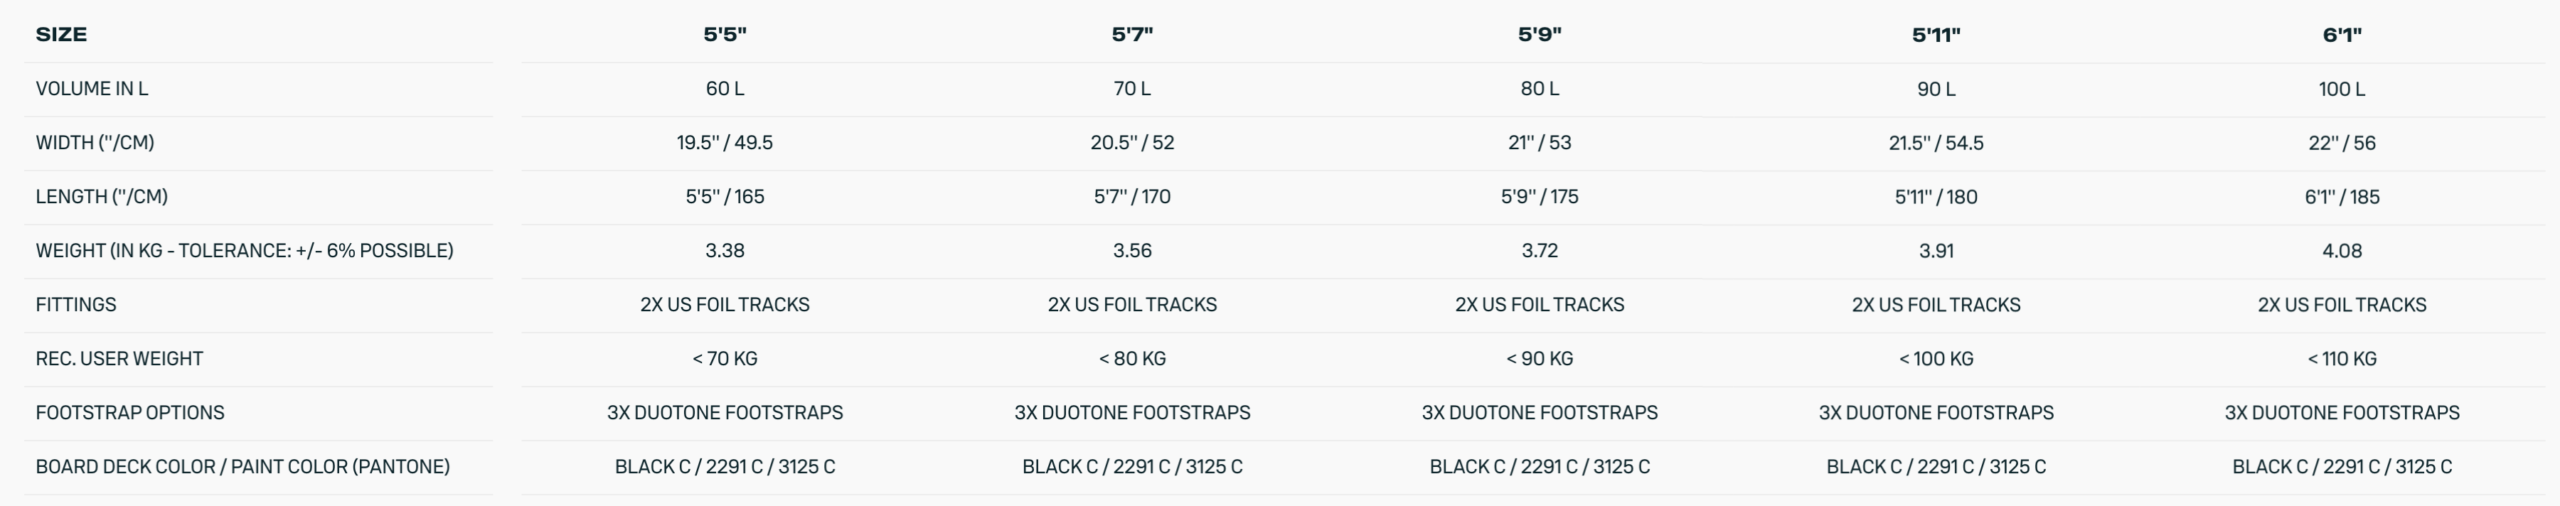Click the < 100 KG user weight cell
The height and width of the screenshot is (506, 2560).
coord(1936,359)
